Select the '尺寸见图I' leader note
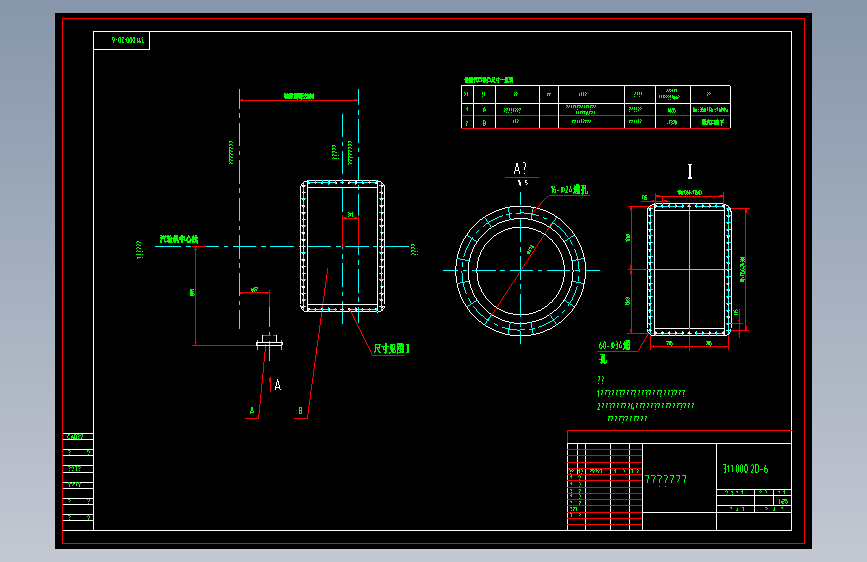The height and width of the screenshot is (562, 867). [x=391, y=348]
